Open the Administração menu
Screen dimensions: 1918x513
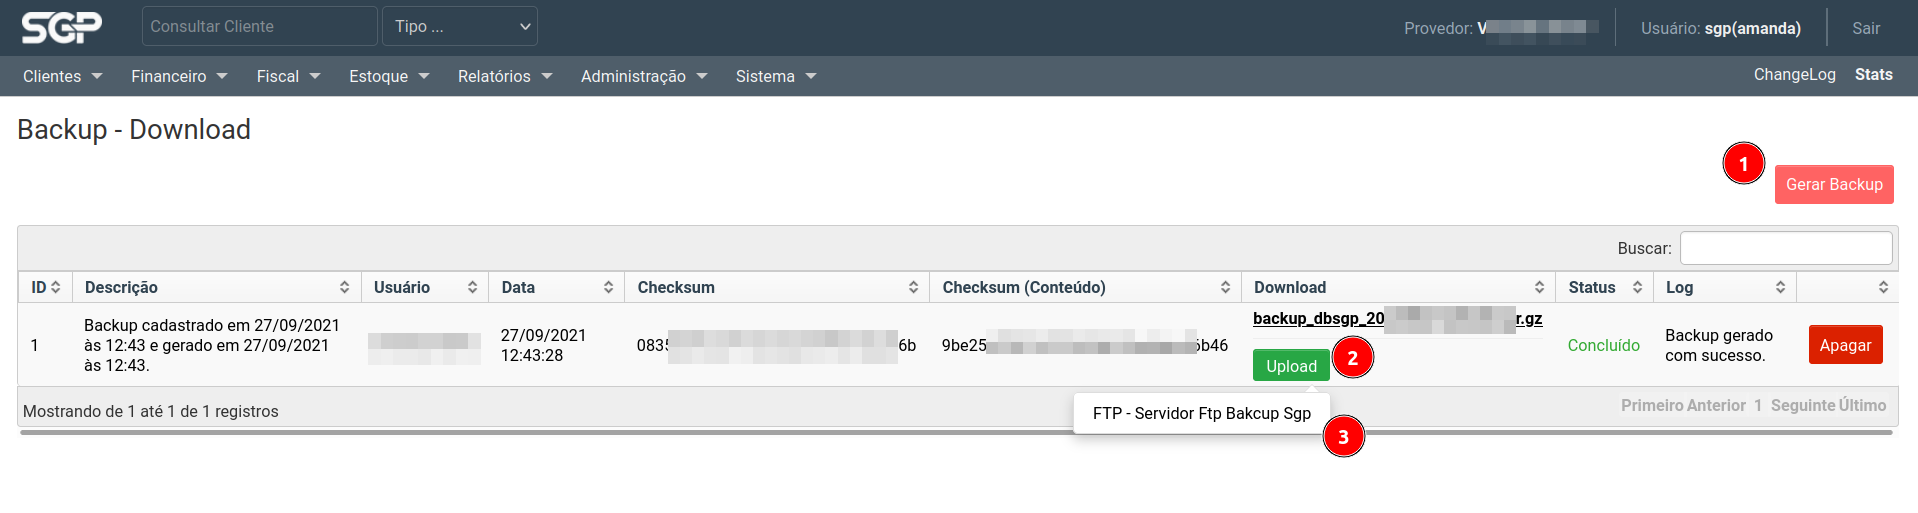[644, 76]
